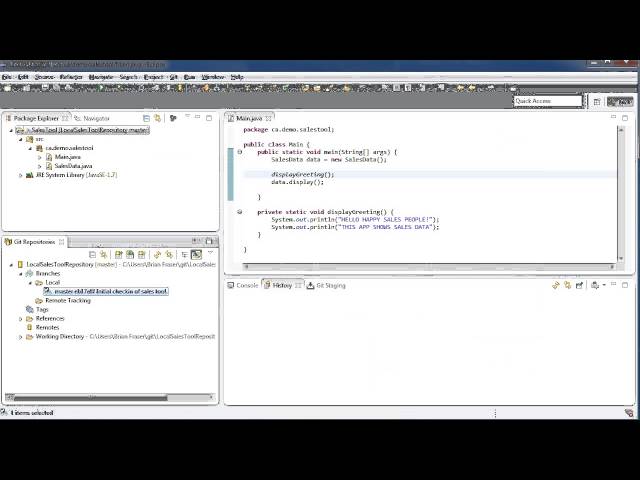
Task: Select the Git Repositories tab
Action: (x=34, y=242)
